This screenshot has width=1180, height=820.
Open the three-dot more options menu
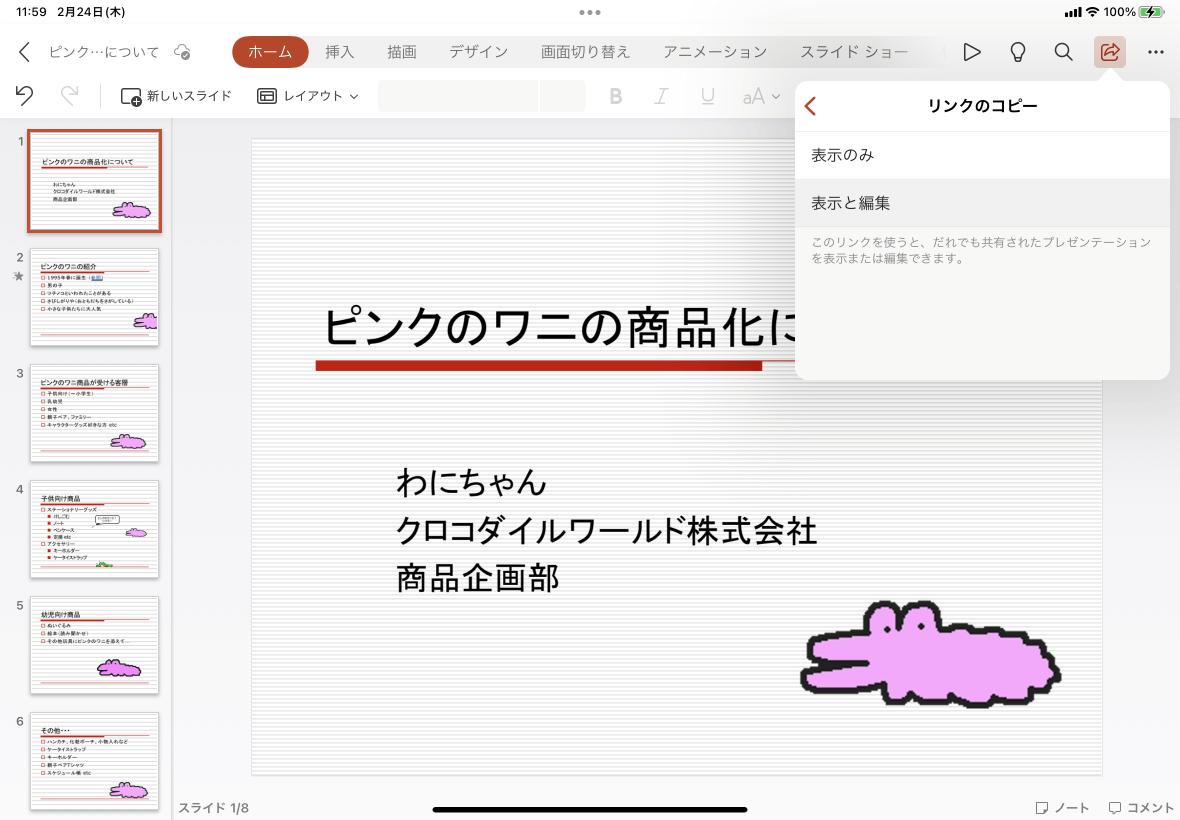tap(1156, 52)
